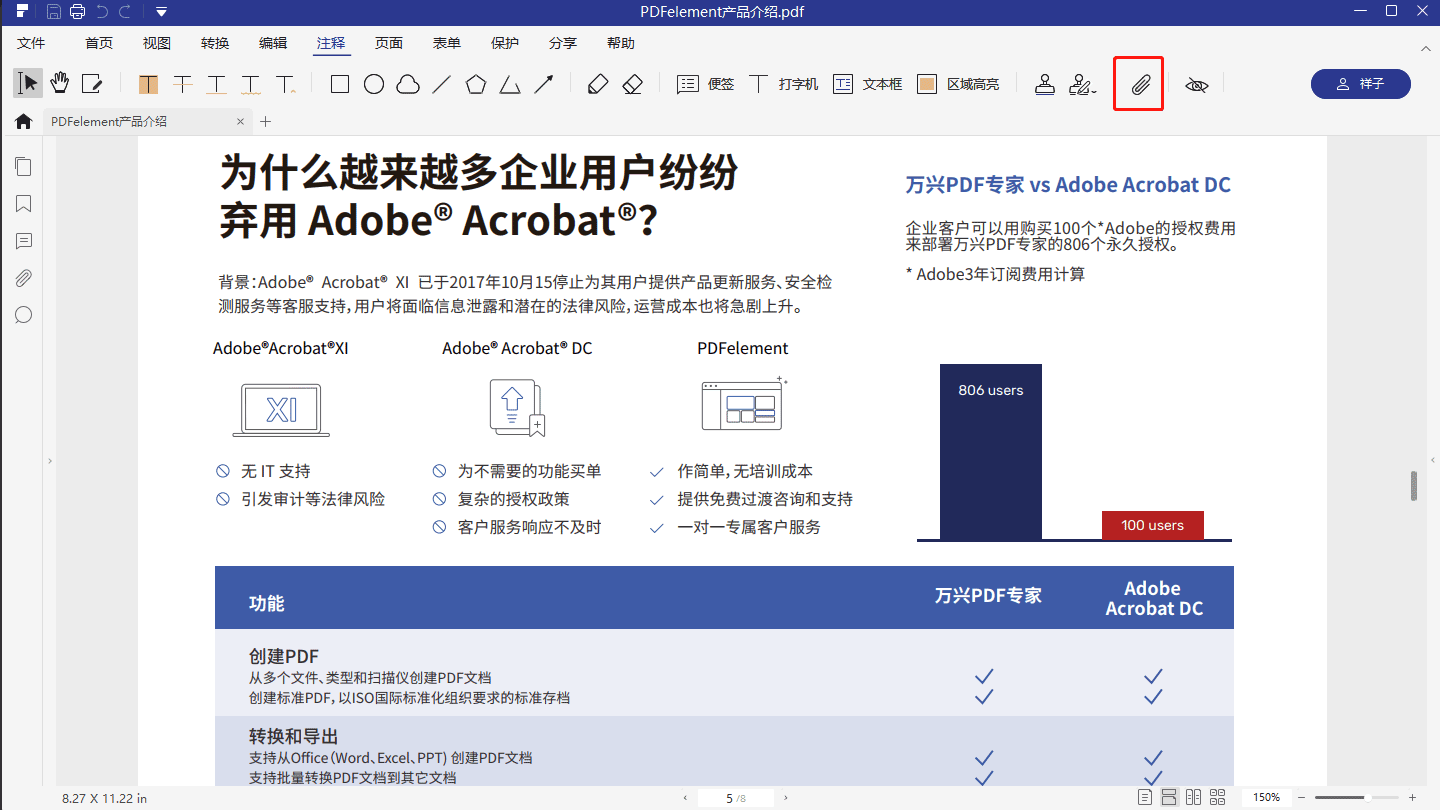
Task: Activate the Select arrow tool
Action: [28, 83]
